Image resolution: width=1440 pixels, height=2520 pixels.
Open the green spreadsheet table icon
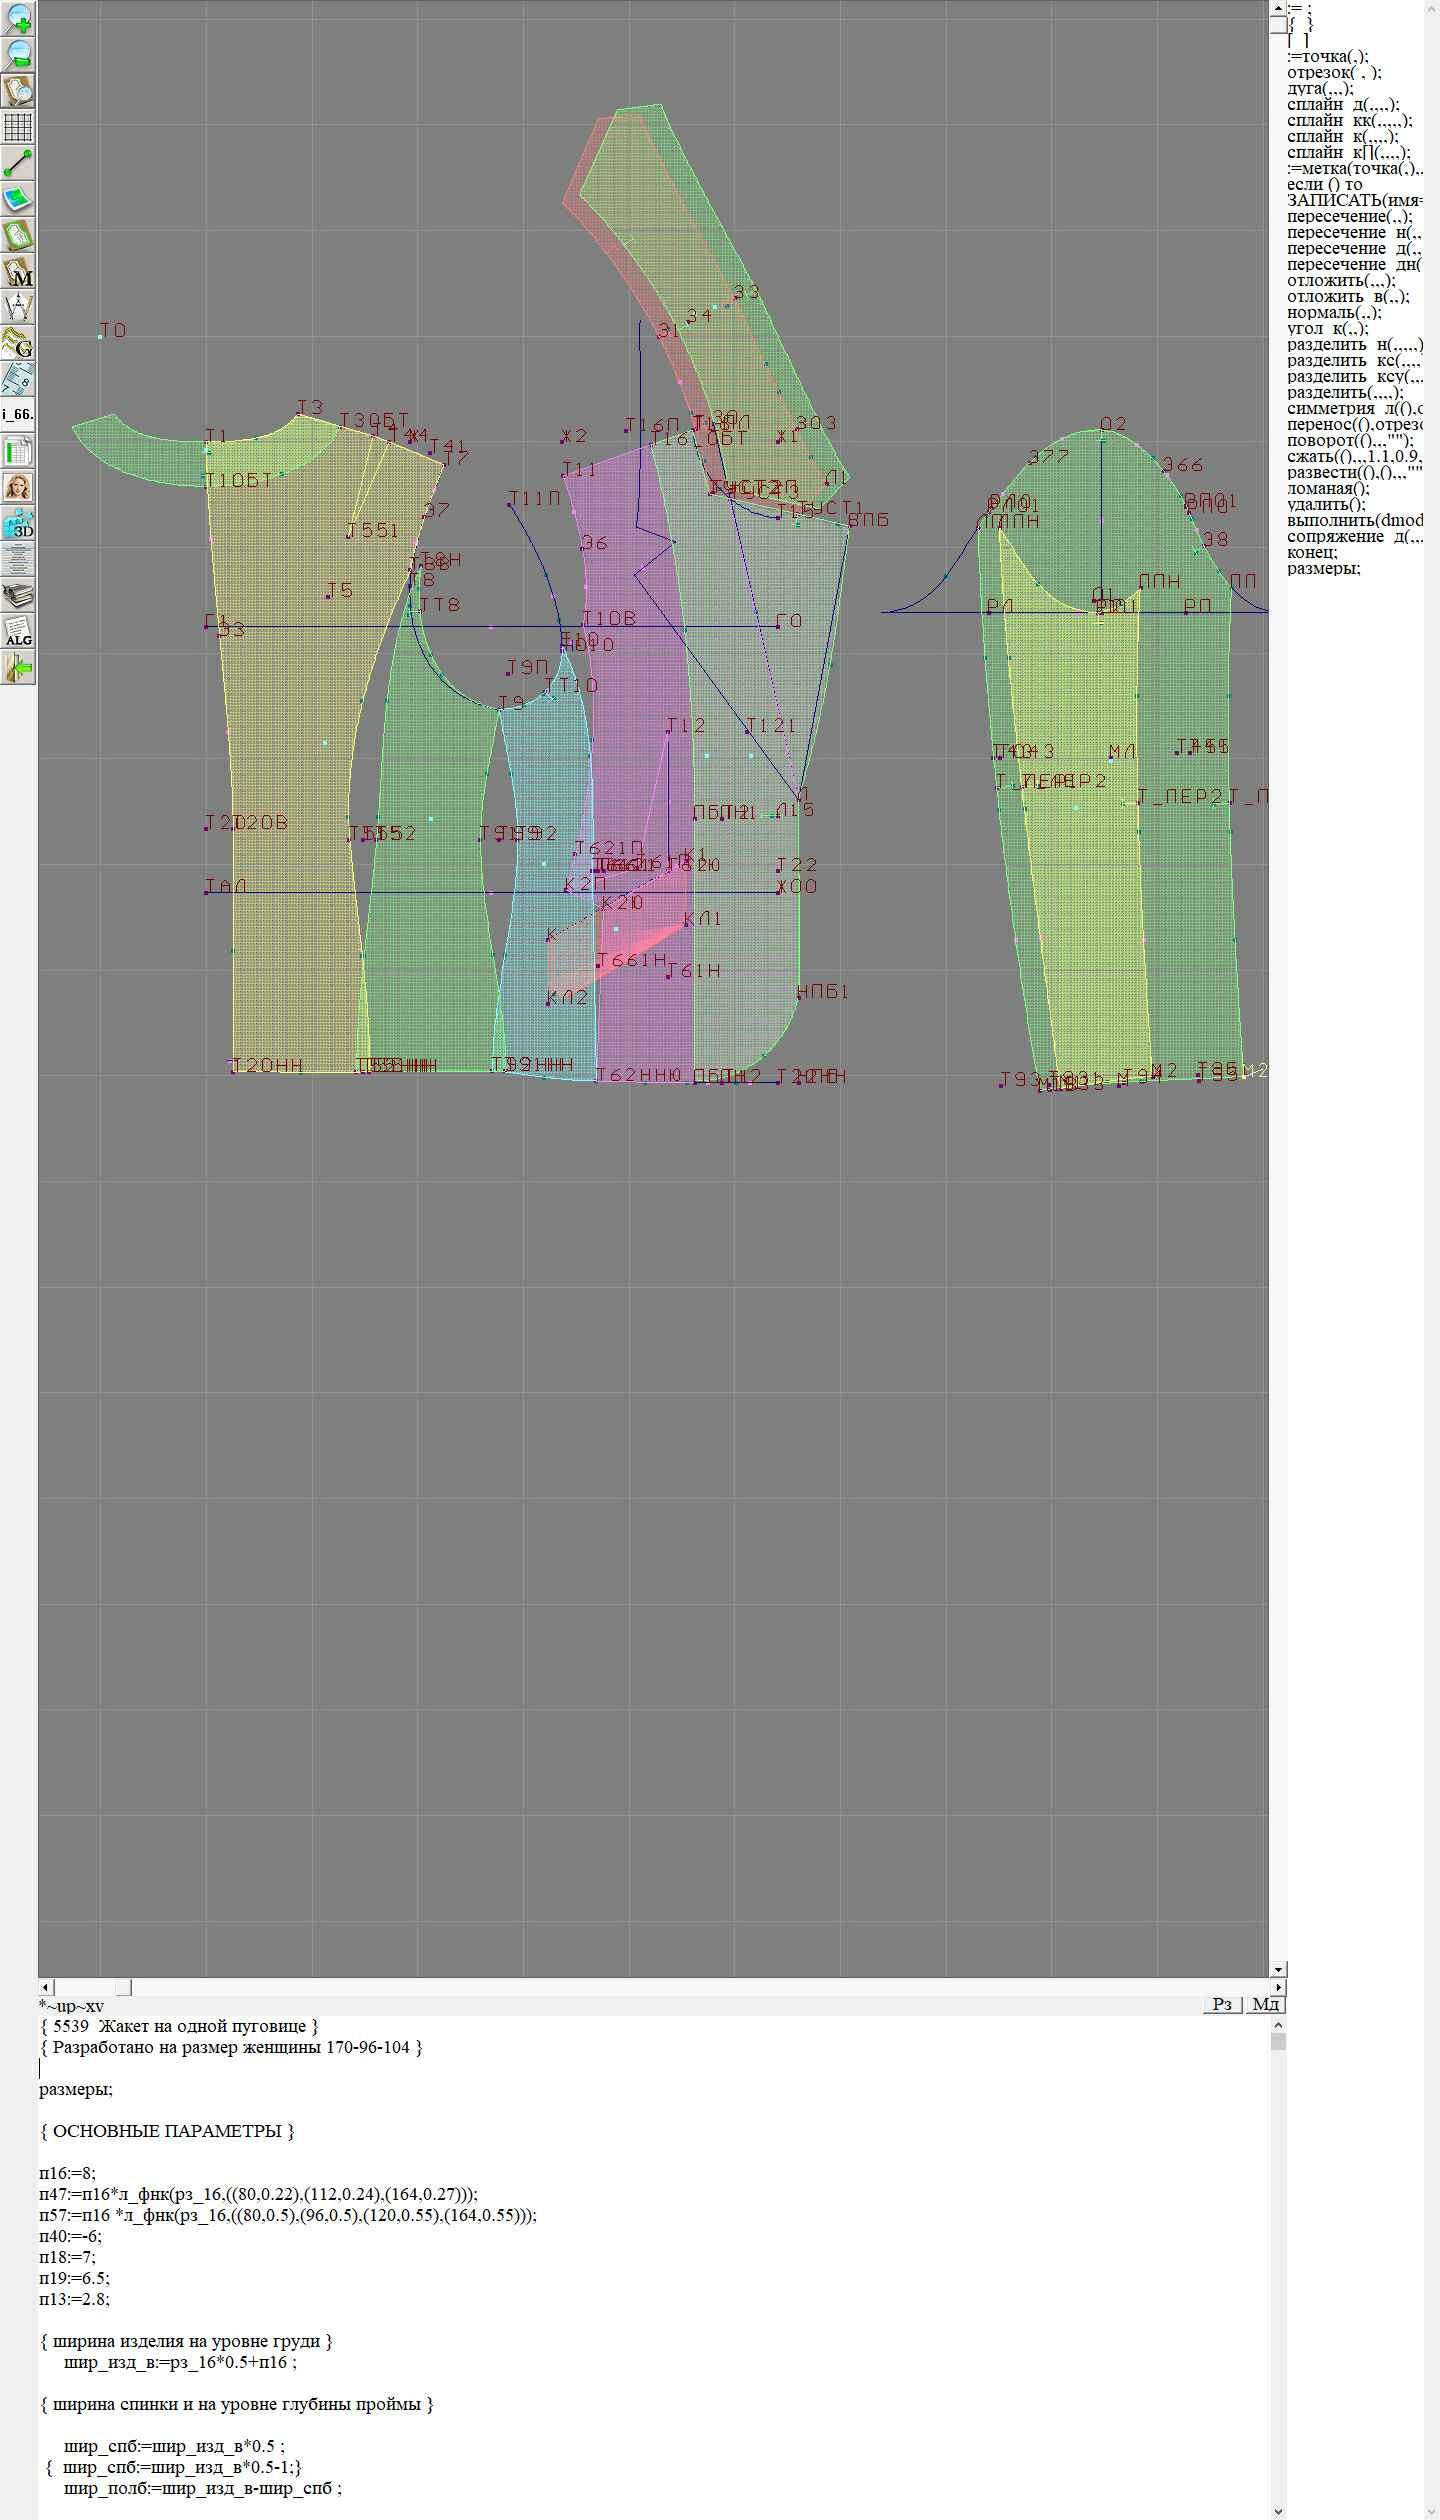pyautogui.click(x=18, y=452)
